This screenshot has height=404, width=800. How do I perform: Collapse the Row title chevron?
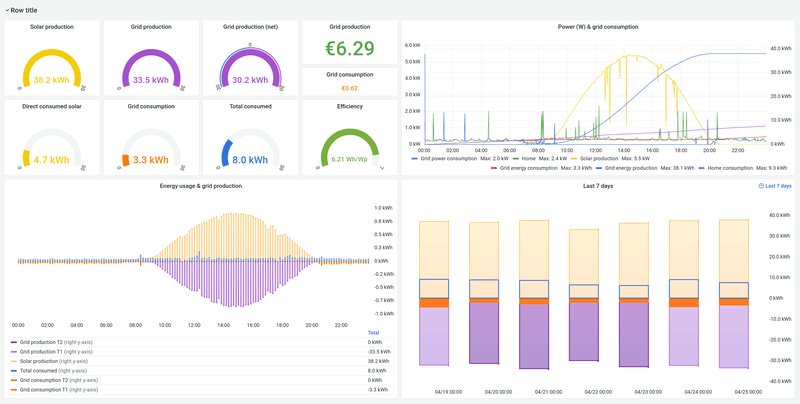(7, 10)
